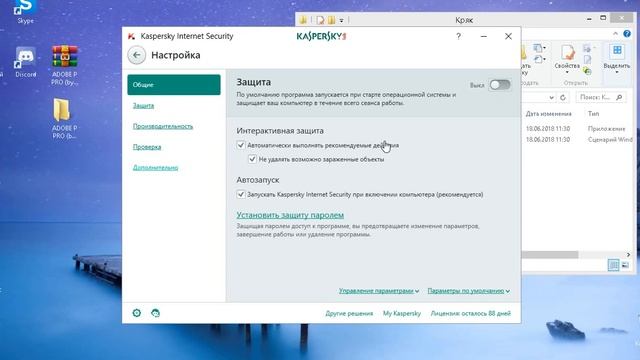Screen dimensions: 640x360
Task: Open the Дополнительно settings section
Action: click(156, 168)
